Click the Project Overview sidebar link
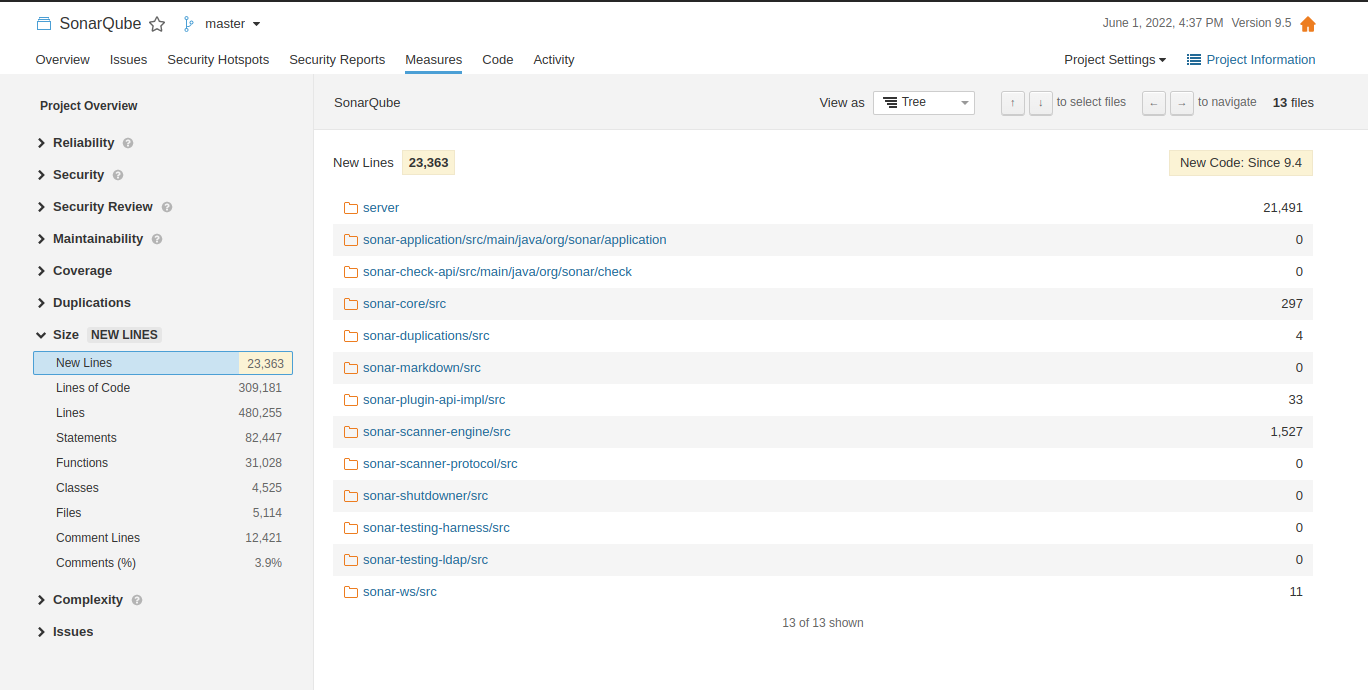This screenshot has height=690, width=1368. point(89,106)
